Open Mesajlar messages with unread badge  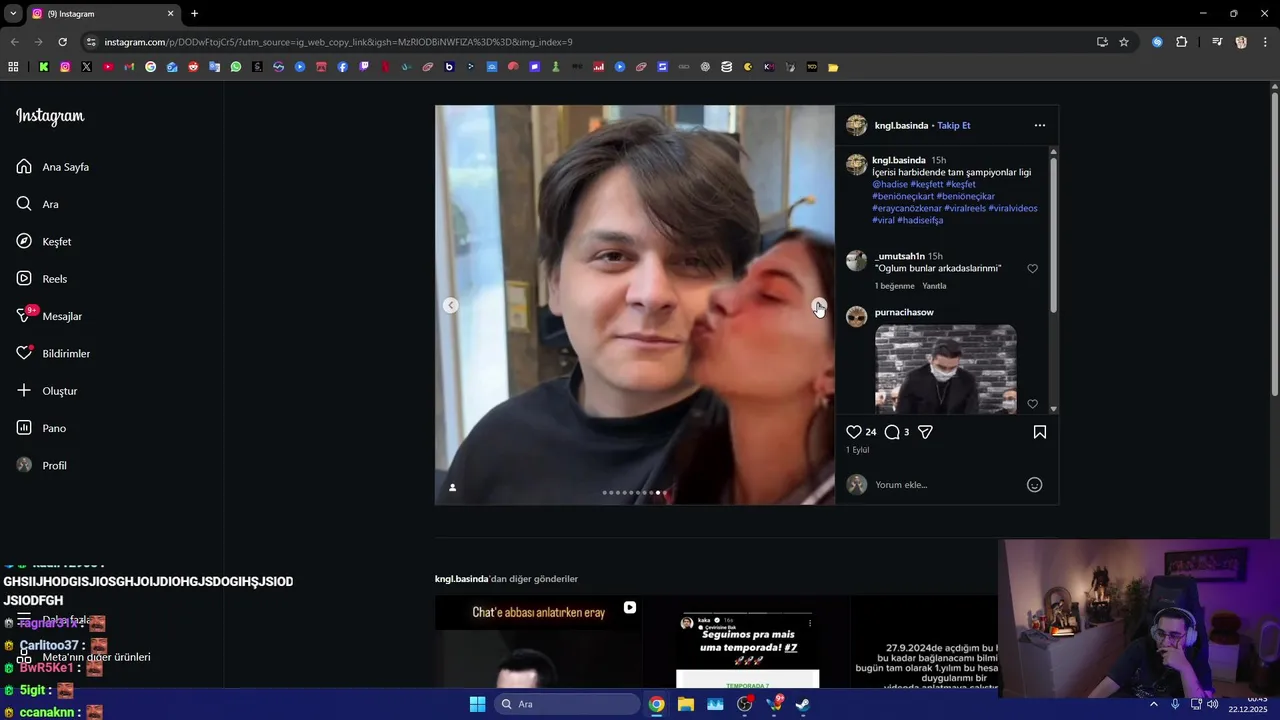[49, 316]
